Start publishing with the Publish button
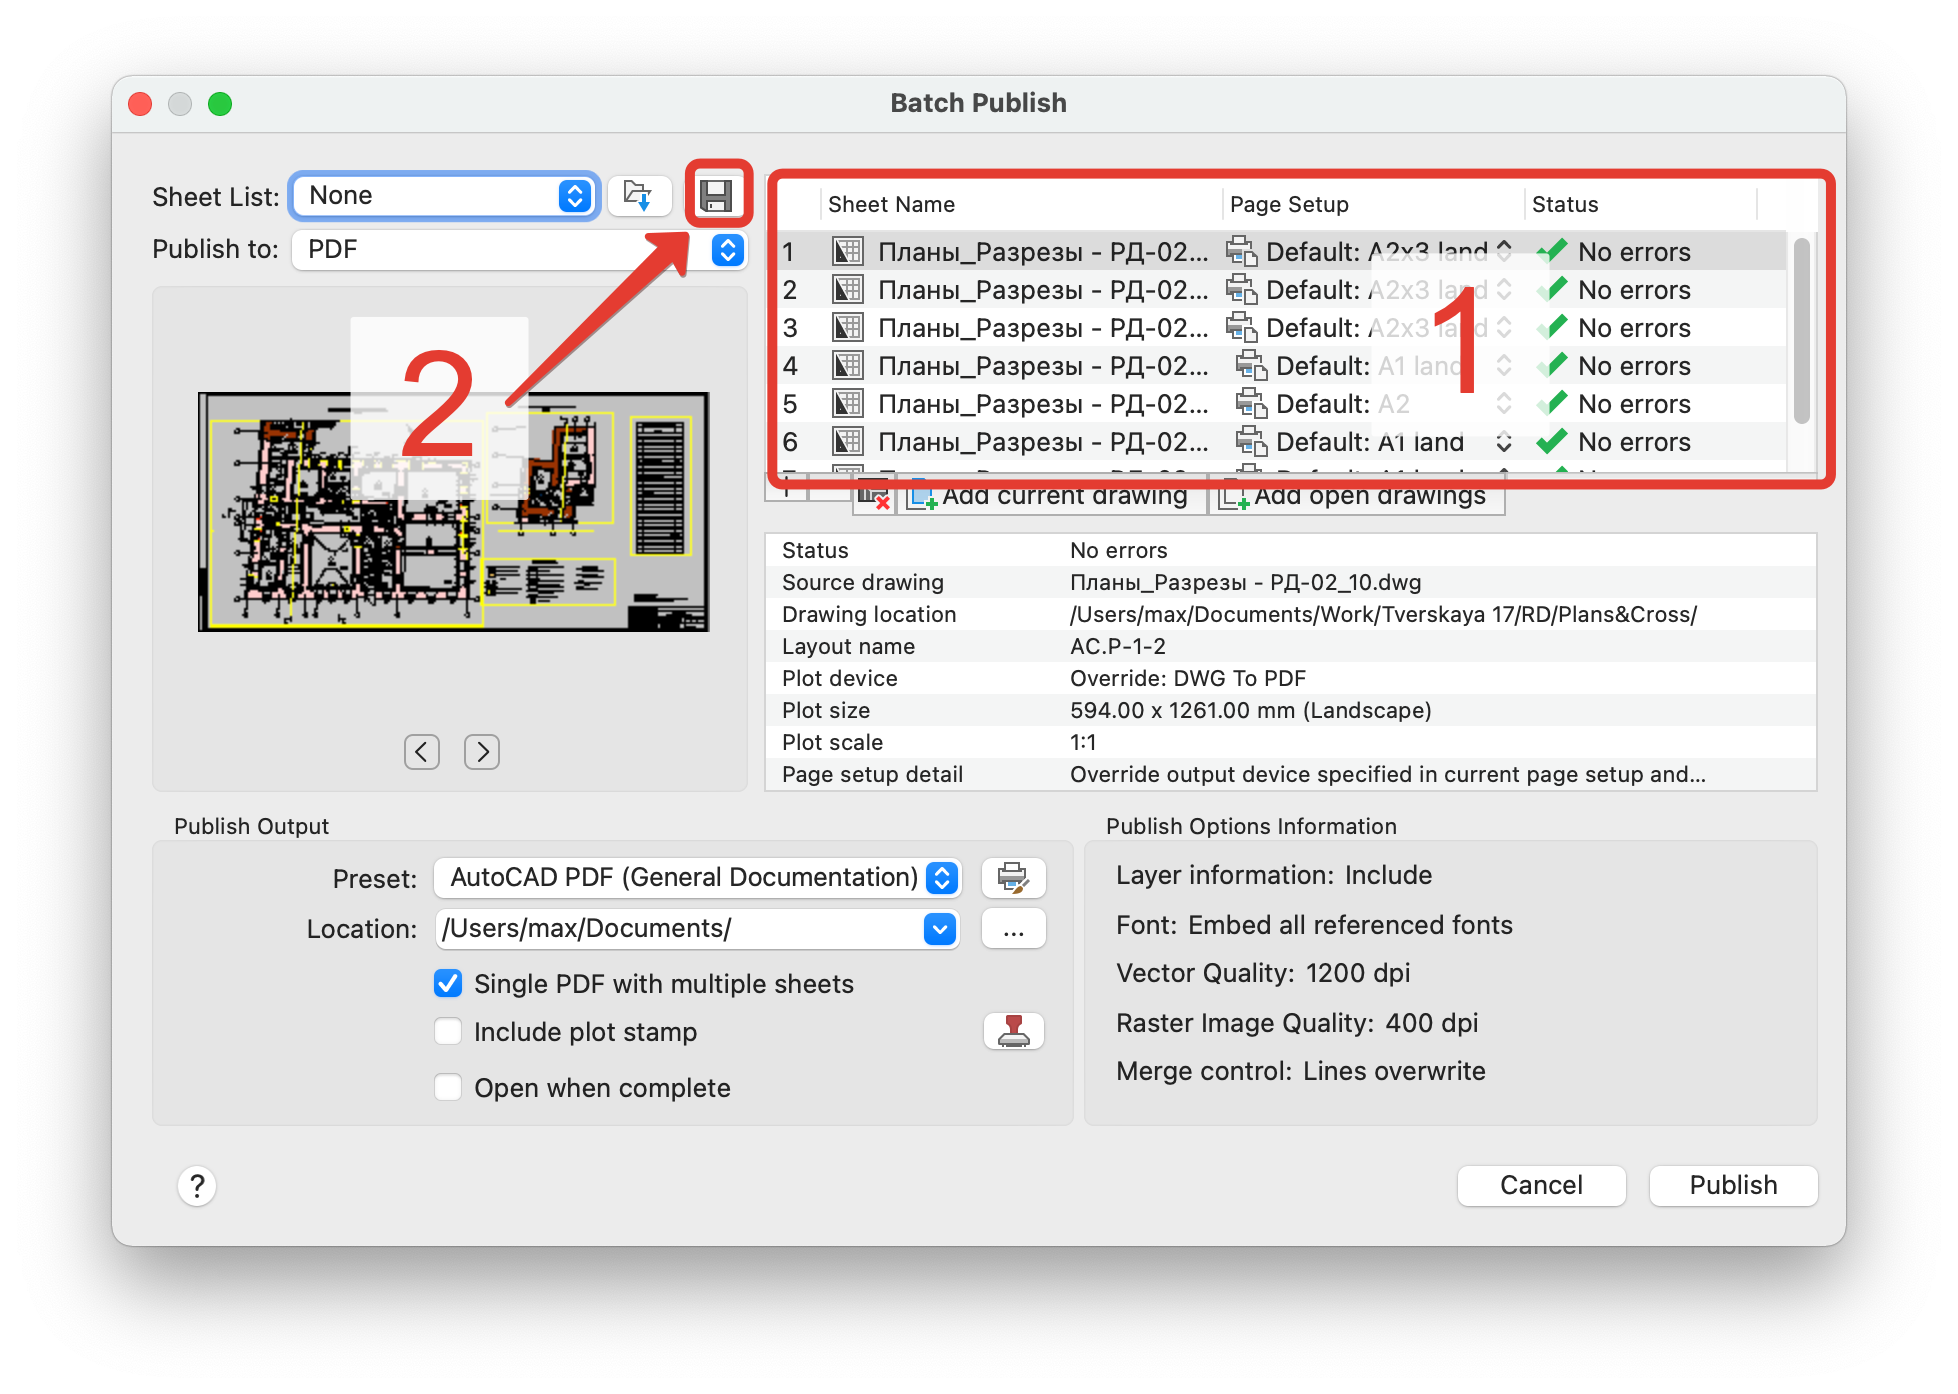Image resolution: width=1958 pixels, height=1394 pixels. (1733, 1186)
